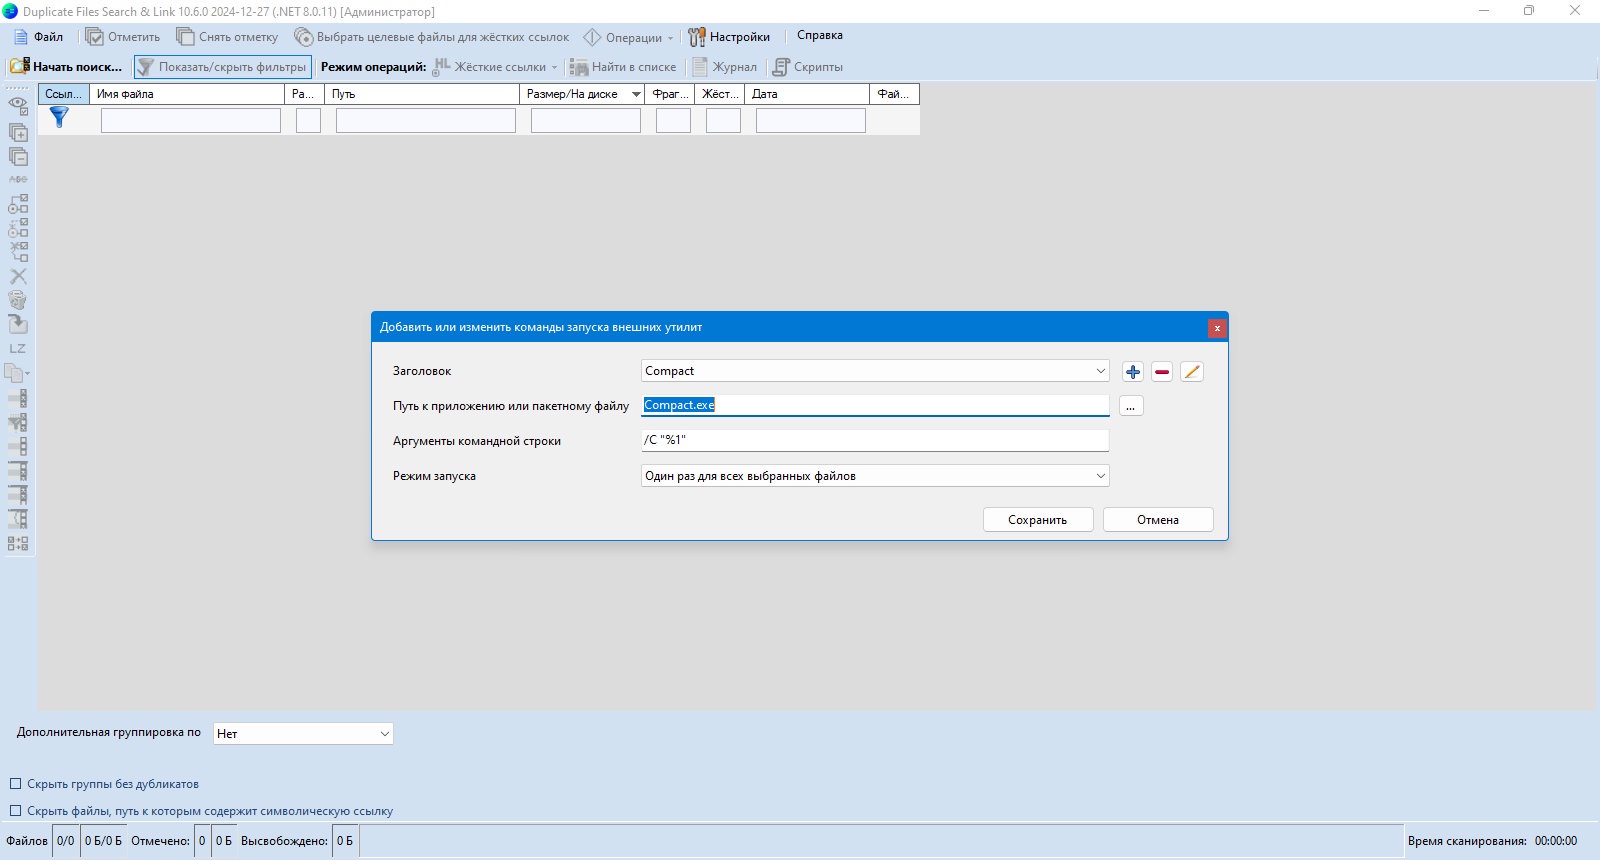Click the LZ compression icon in sidebar
The image size is (1600, 860).
18,349
